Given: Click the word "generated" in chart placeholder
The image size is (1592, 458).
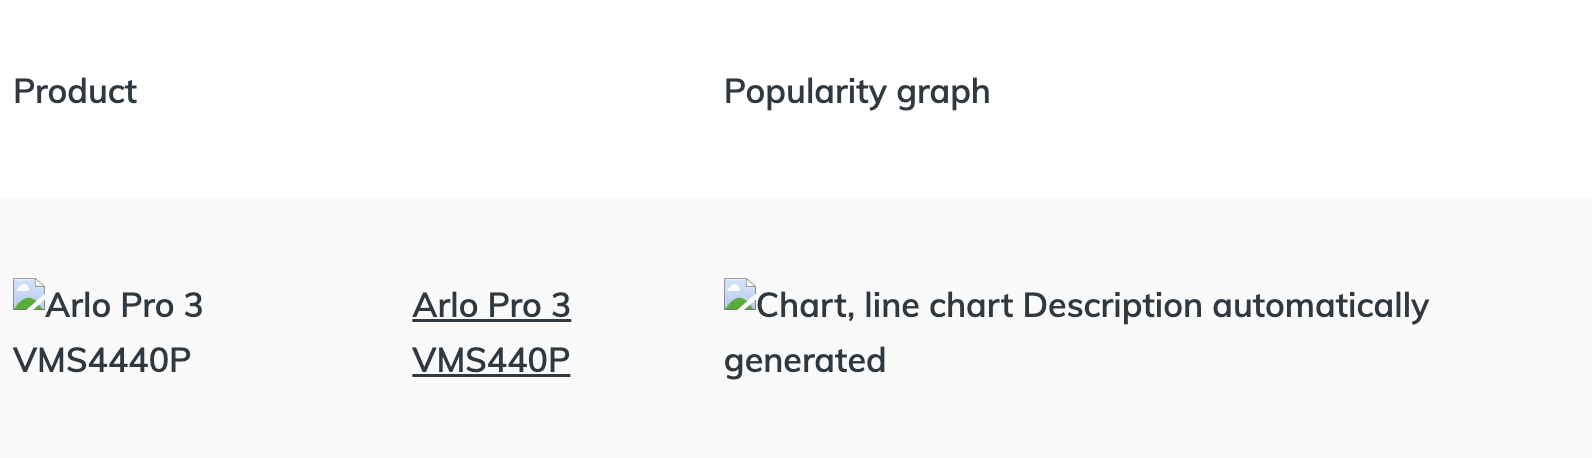Looking at the screenshot, I should (805, 360).
